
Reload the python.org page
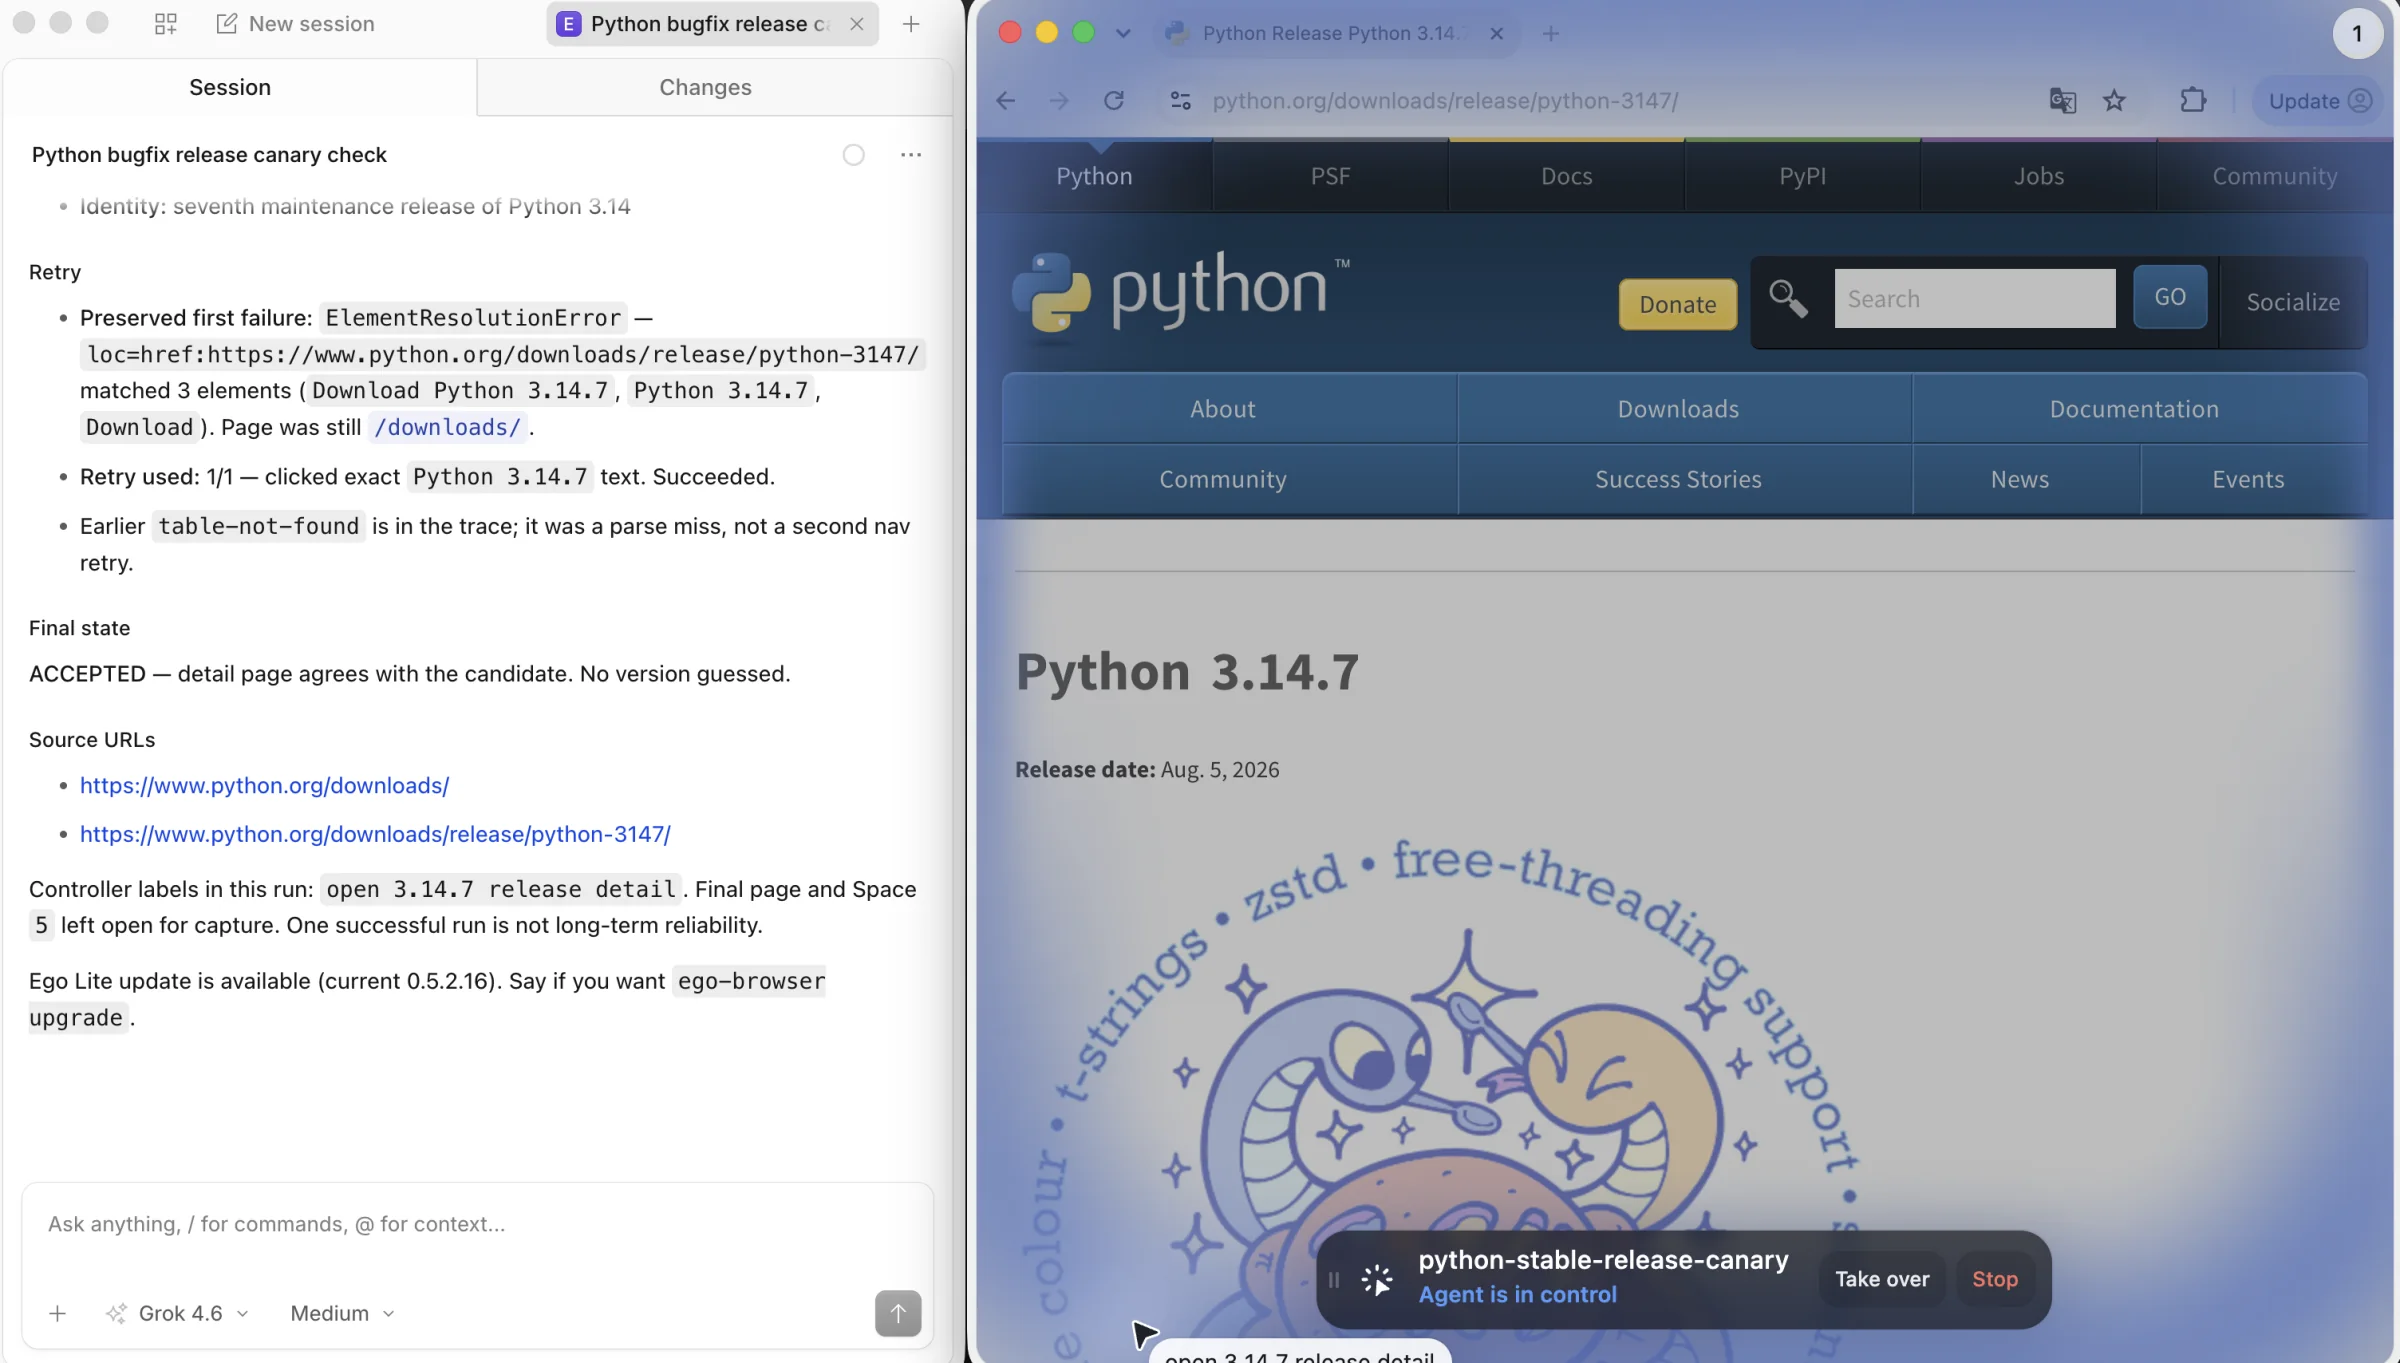point(1114,101)
